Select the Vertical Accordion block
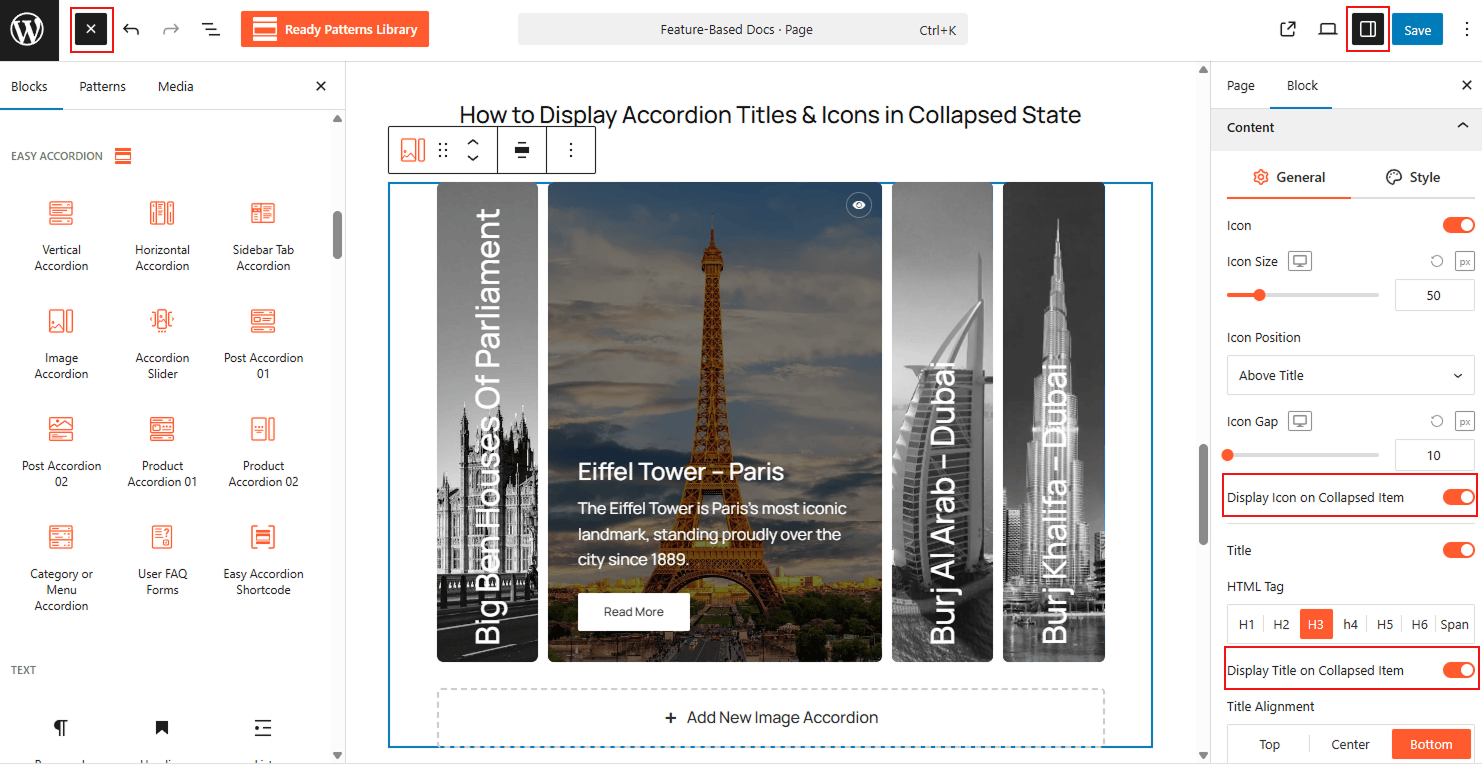The width and height of the screenshot is (1482, 766). [61, 235]
